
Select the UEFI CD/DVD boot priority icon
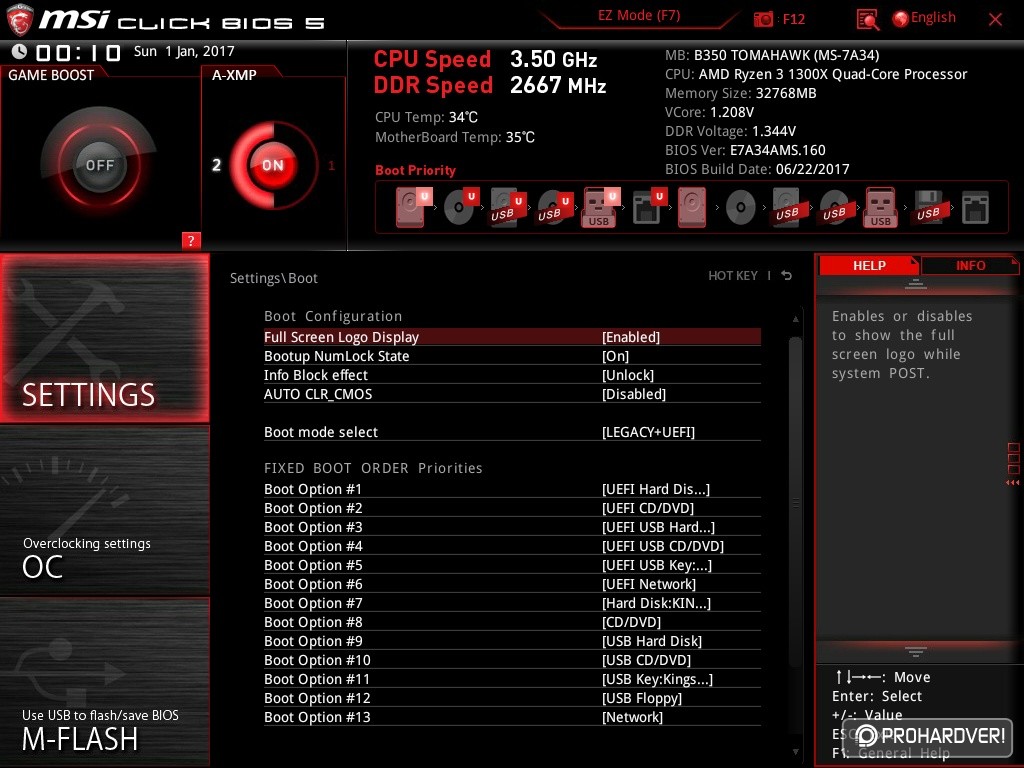[460, 207]
